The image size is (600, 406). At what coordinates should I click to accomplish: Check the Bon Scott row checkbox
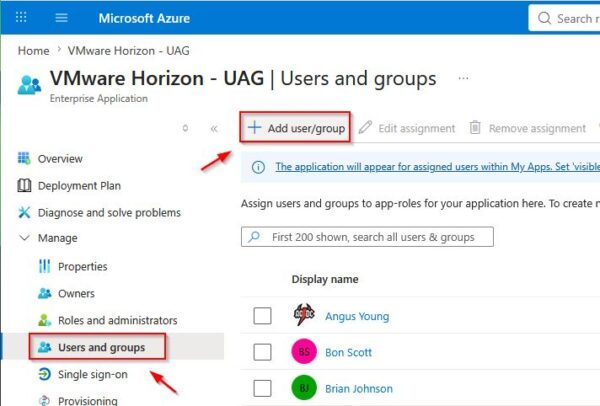tap(262, 352)
